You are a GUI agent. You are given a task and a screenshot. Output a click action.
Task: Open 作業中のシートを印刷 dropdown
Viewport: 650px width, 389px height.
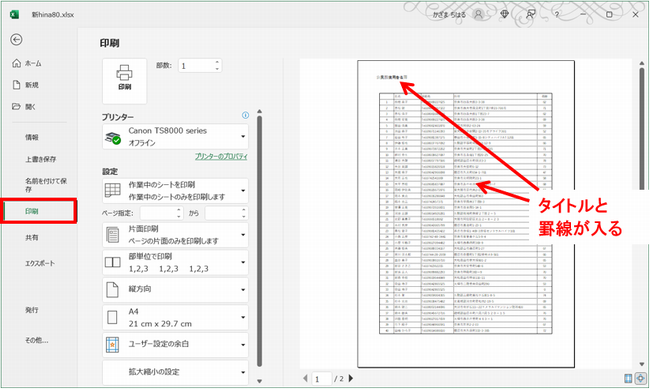coord(175,191)
